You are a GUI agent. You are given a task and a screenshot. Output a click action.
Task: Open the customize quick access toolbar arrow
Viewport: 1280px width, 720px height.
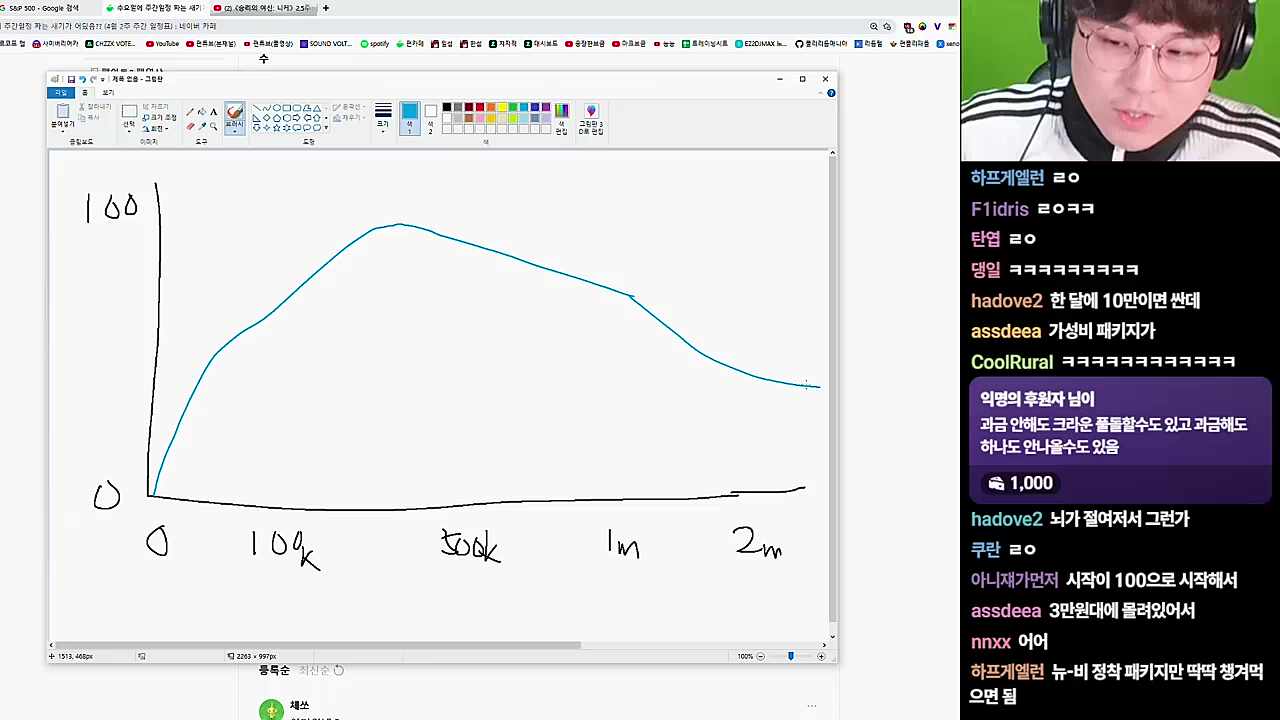pos(103,79)
